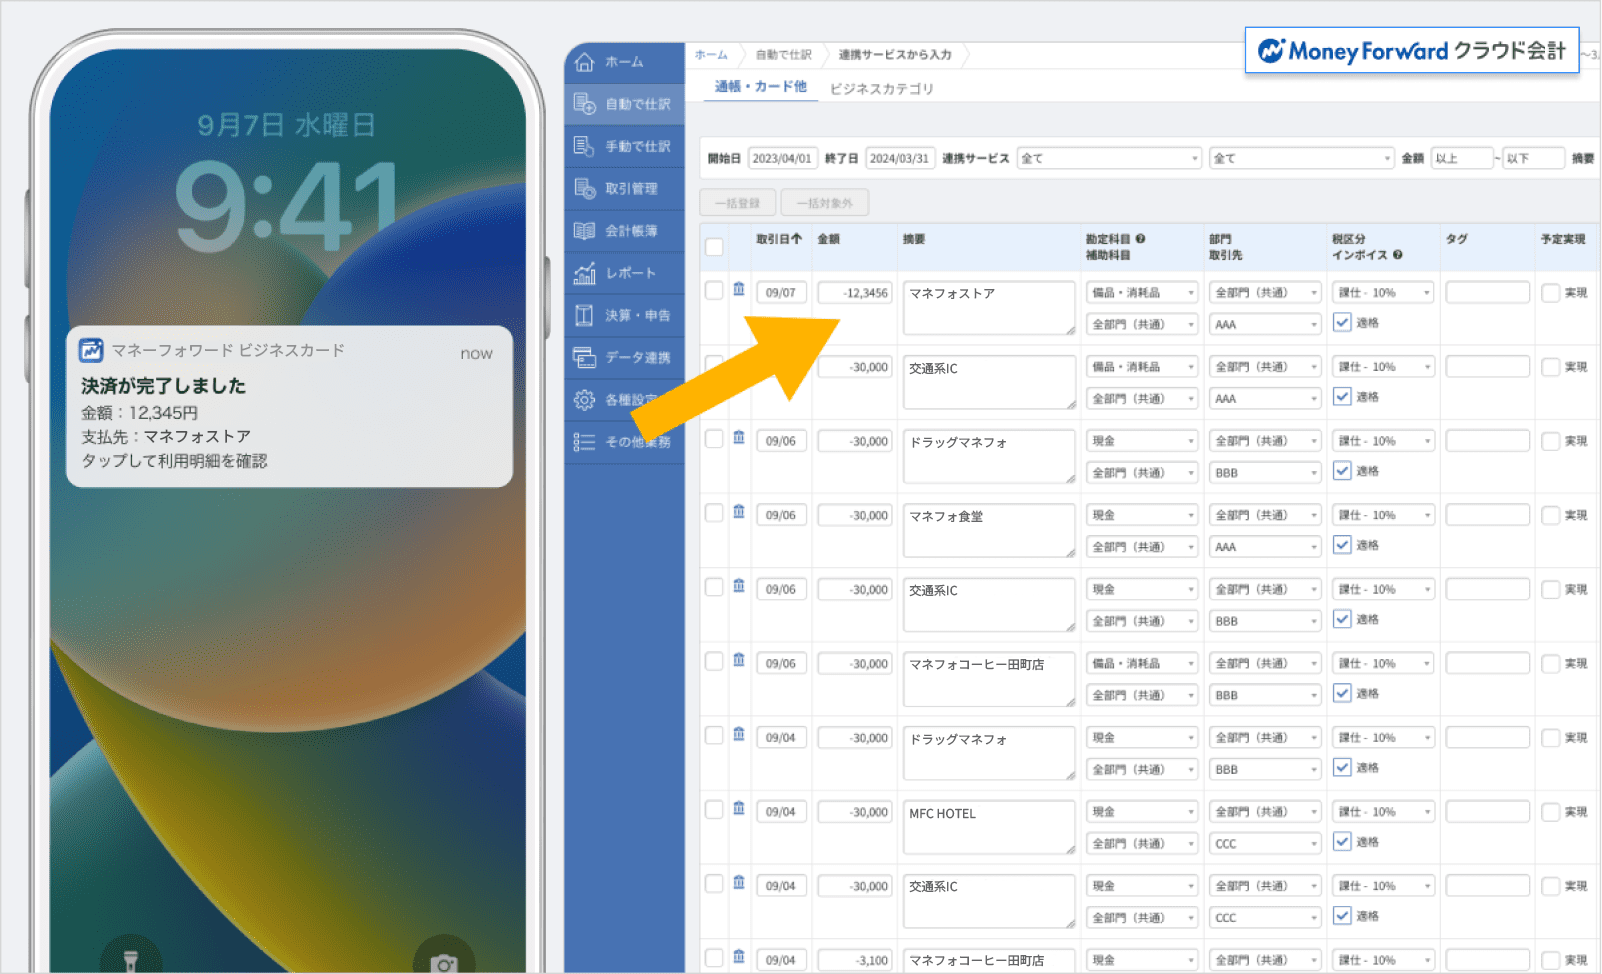Select the 取引管理 sidebar icon
This screenshot has width=1602, height=974.
(x=585, y=188)
